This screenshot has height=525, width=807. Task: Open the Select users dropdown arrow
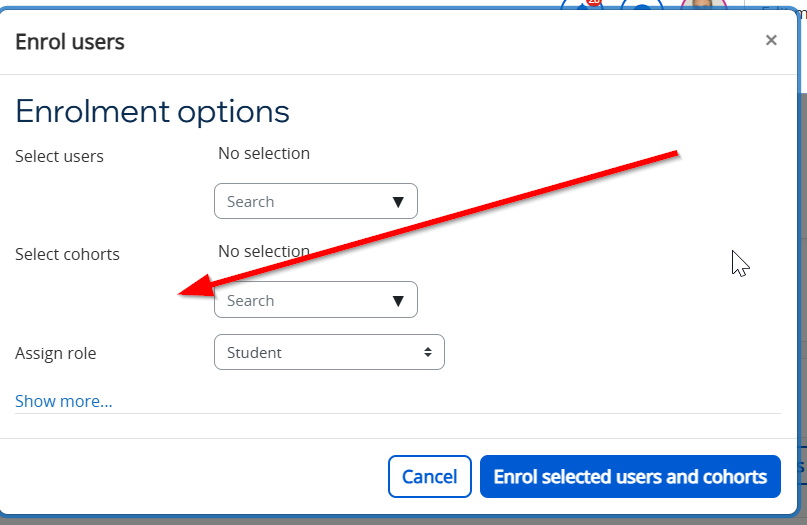click(x=398, y=202)
